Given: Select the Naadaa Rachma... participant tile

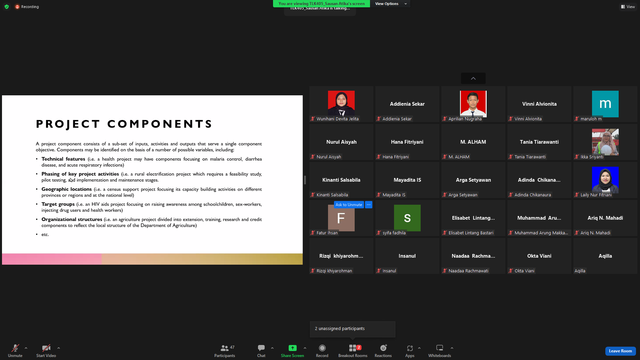Looking at the screenshot, I should (x=473, y=256).
